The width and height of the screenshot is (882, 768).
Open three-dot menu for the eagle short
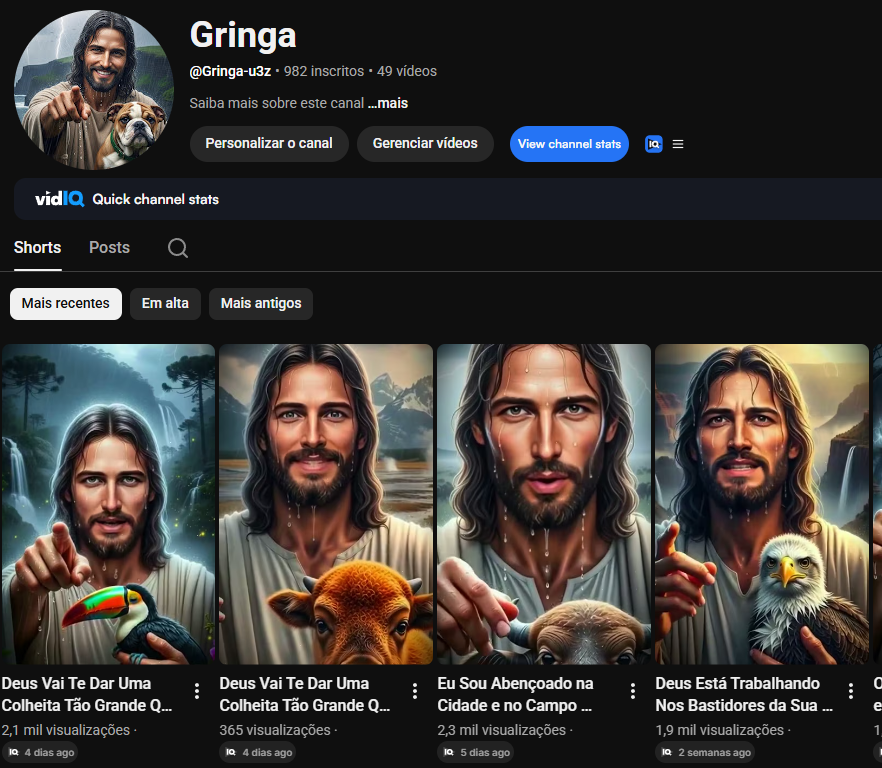[850, 691]
